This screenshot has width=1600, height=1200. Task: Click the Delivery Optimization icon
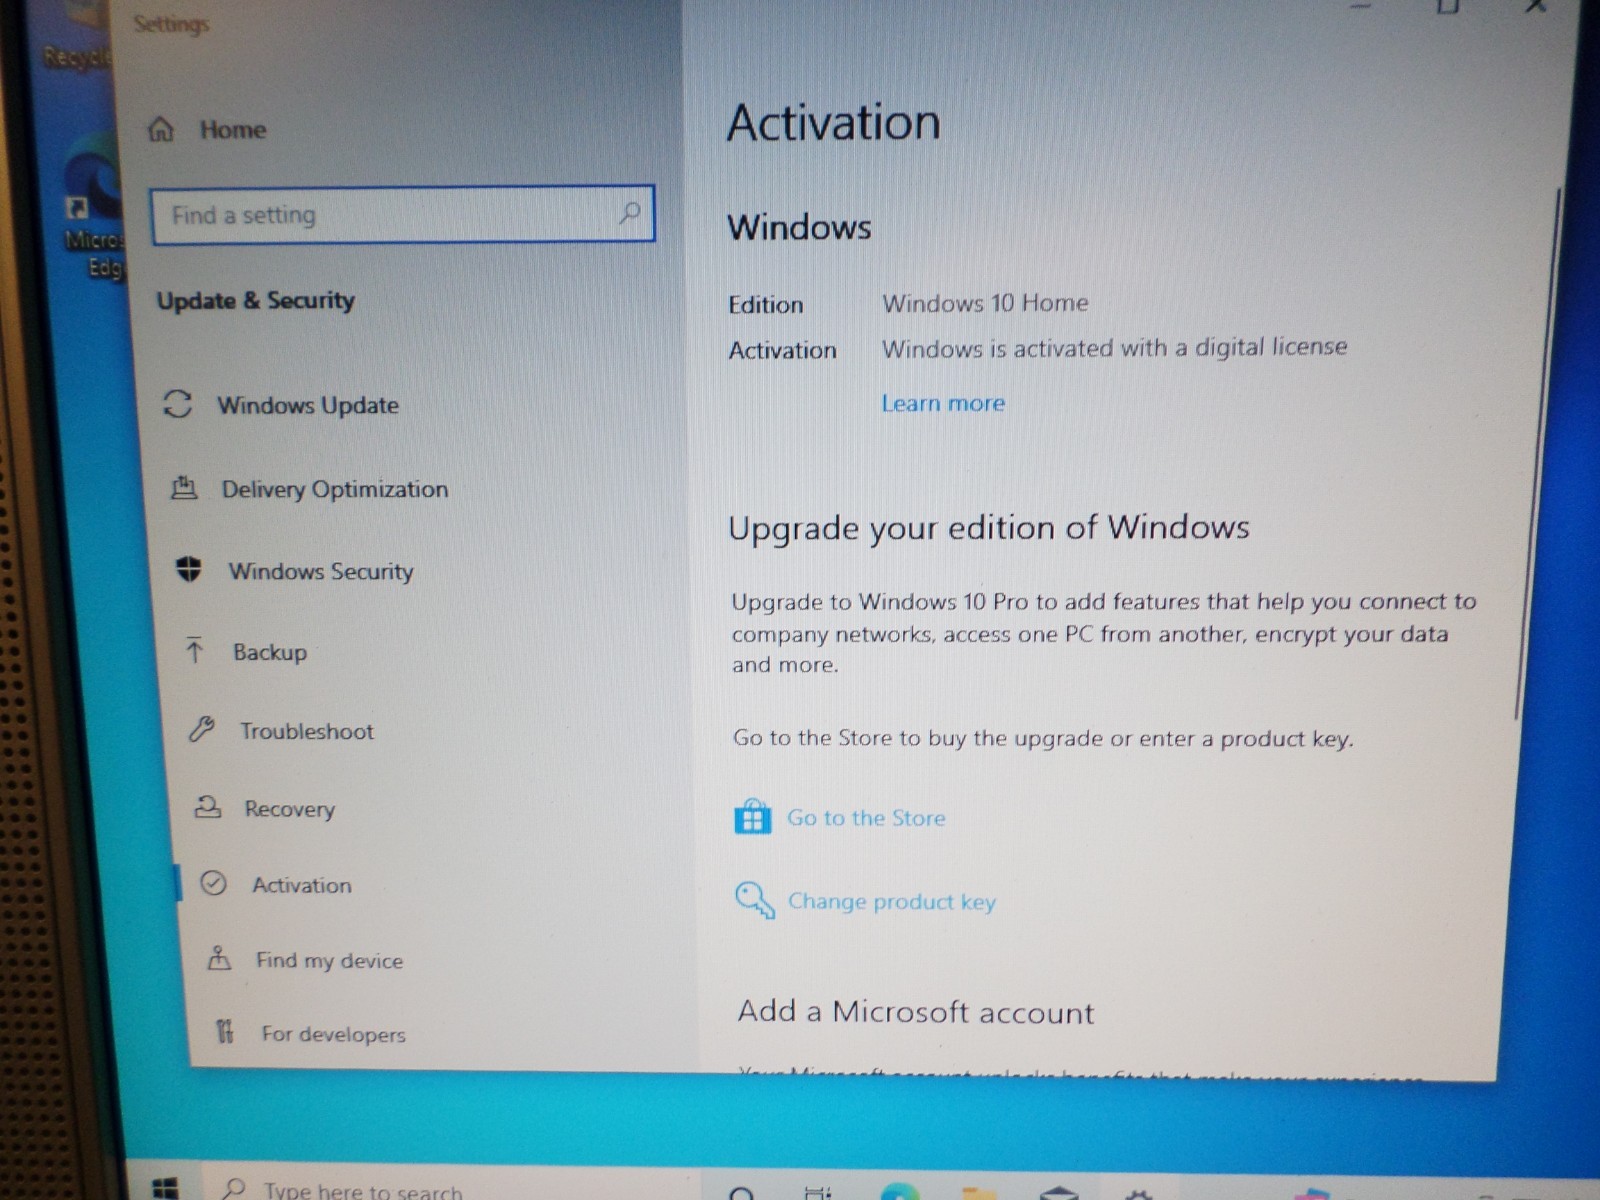(x=184, y=488)
